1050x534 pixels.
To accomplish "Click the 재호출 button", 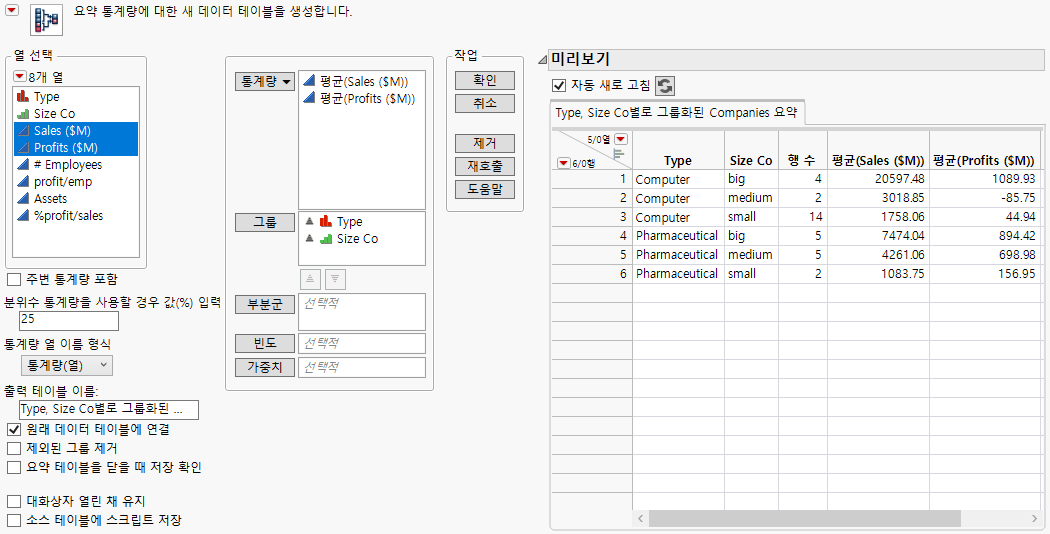I will tap(485, 166).
